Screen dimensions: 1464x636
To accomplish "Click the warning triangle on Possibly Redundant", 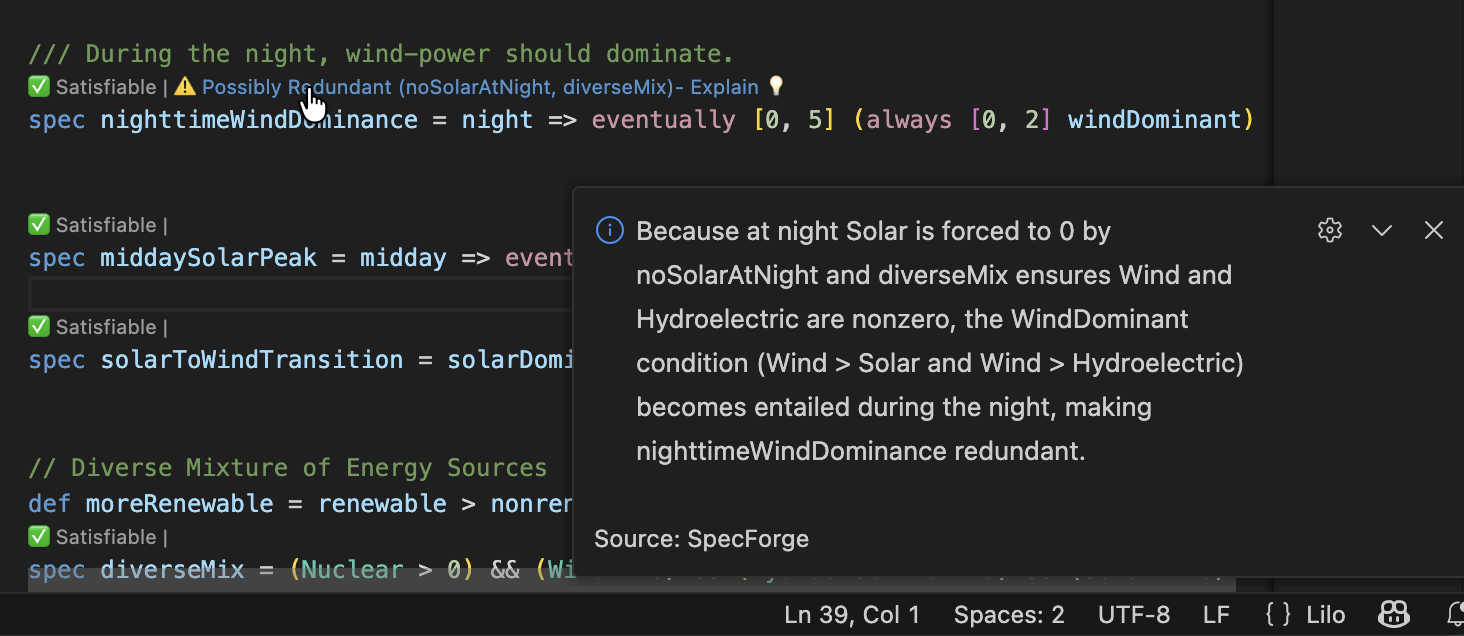I will 184,87.
